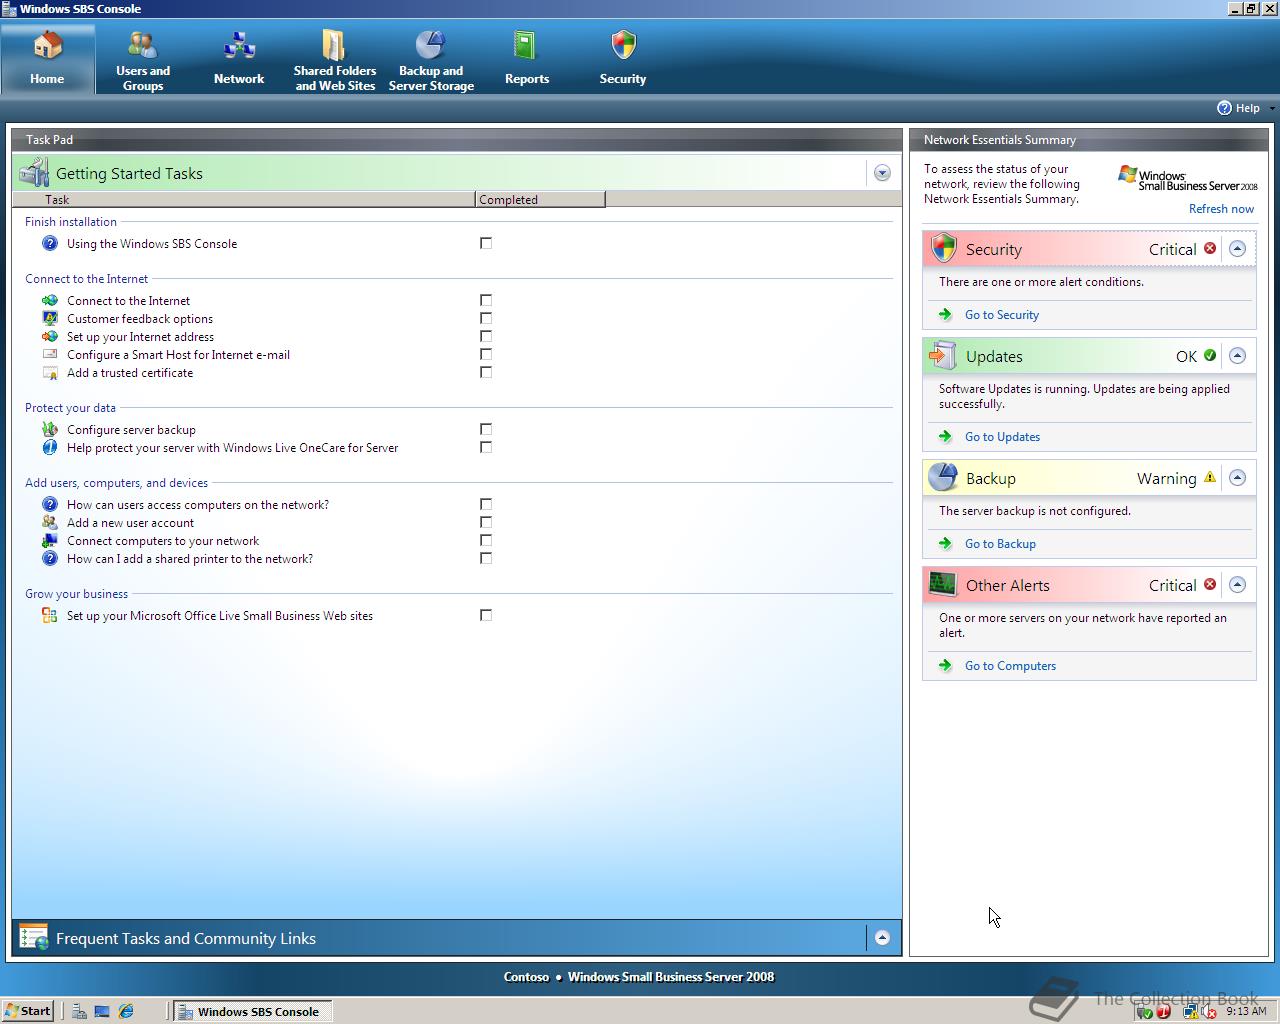The width and height of the screenshot is (1280, 1024).
Task: Click the Security Critical red status icon
Action: click(x=1210, y=248)
